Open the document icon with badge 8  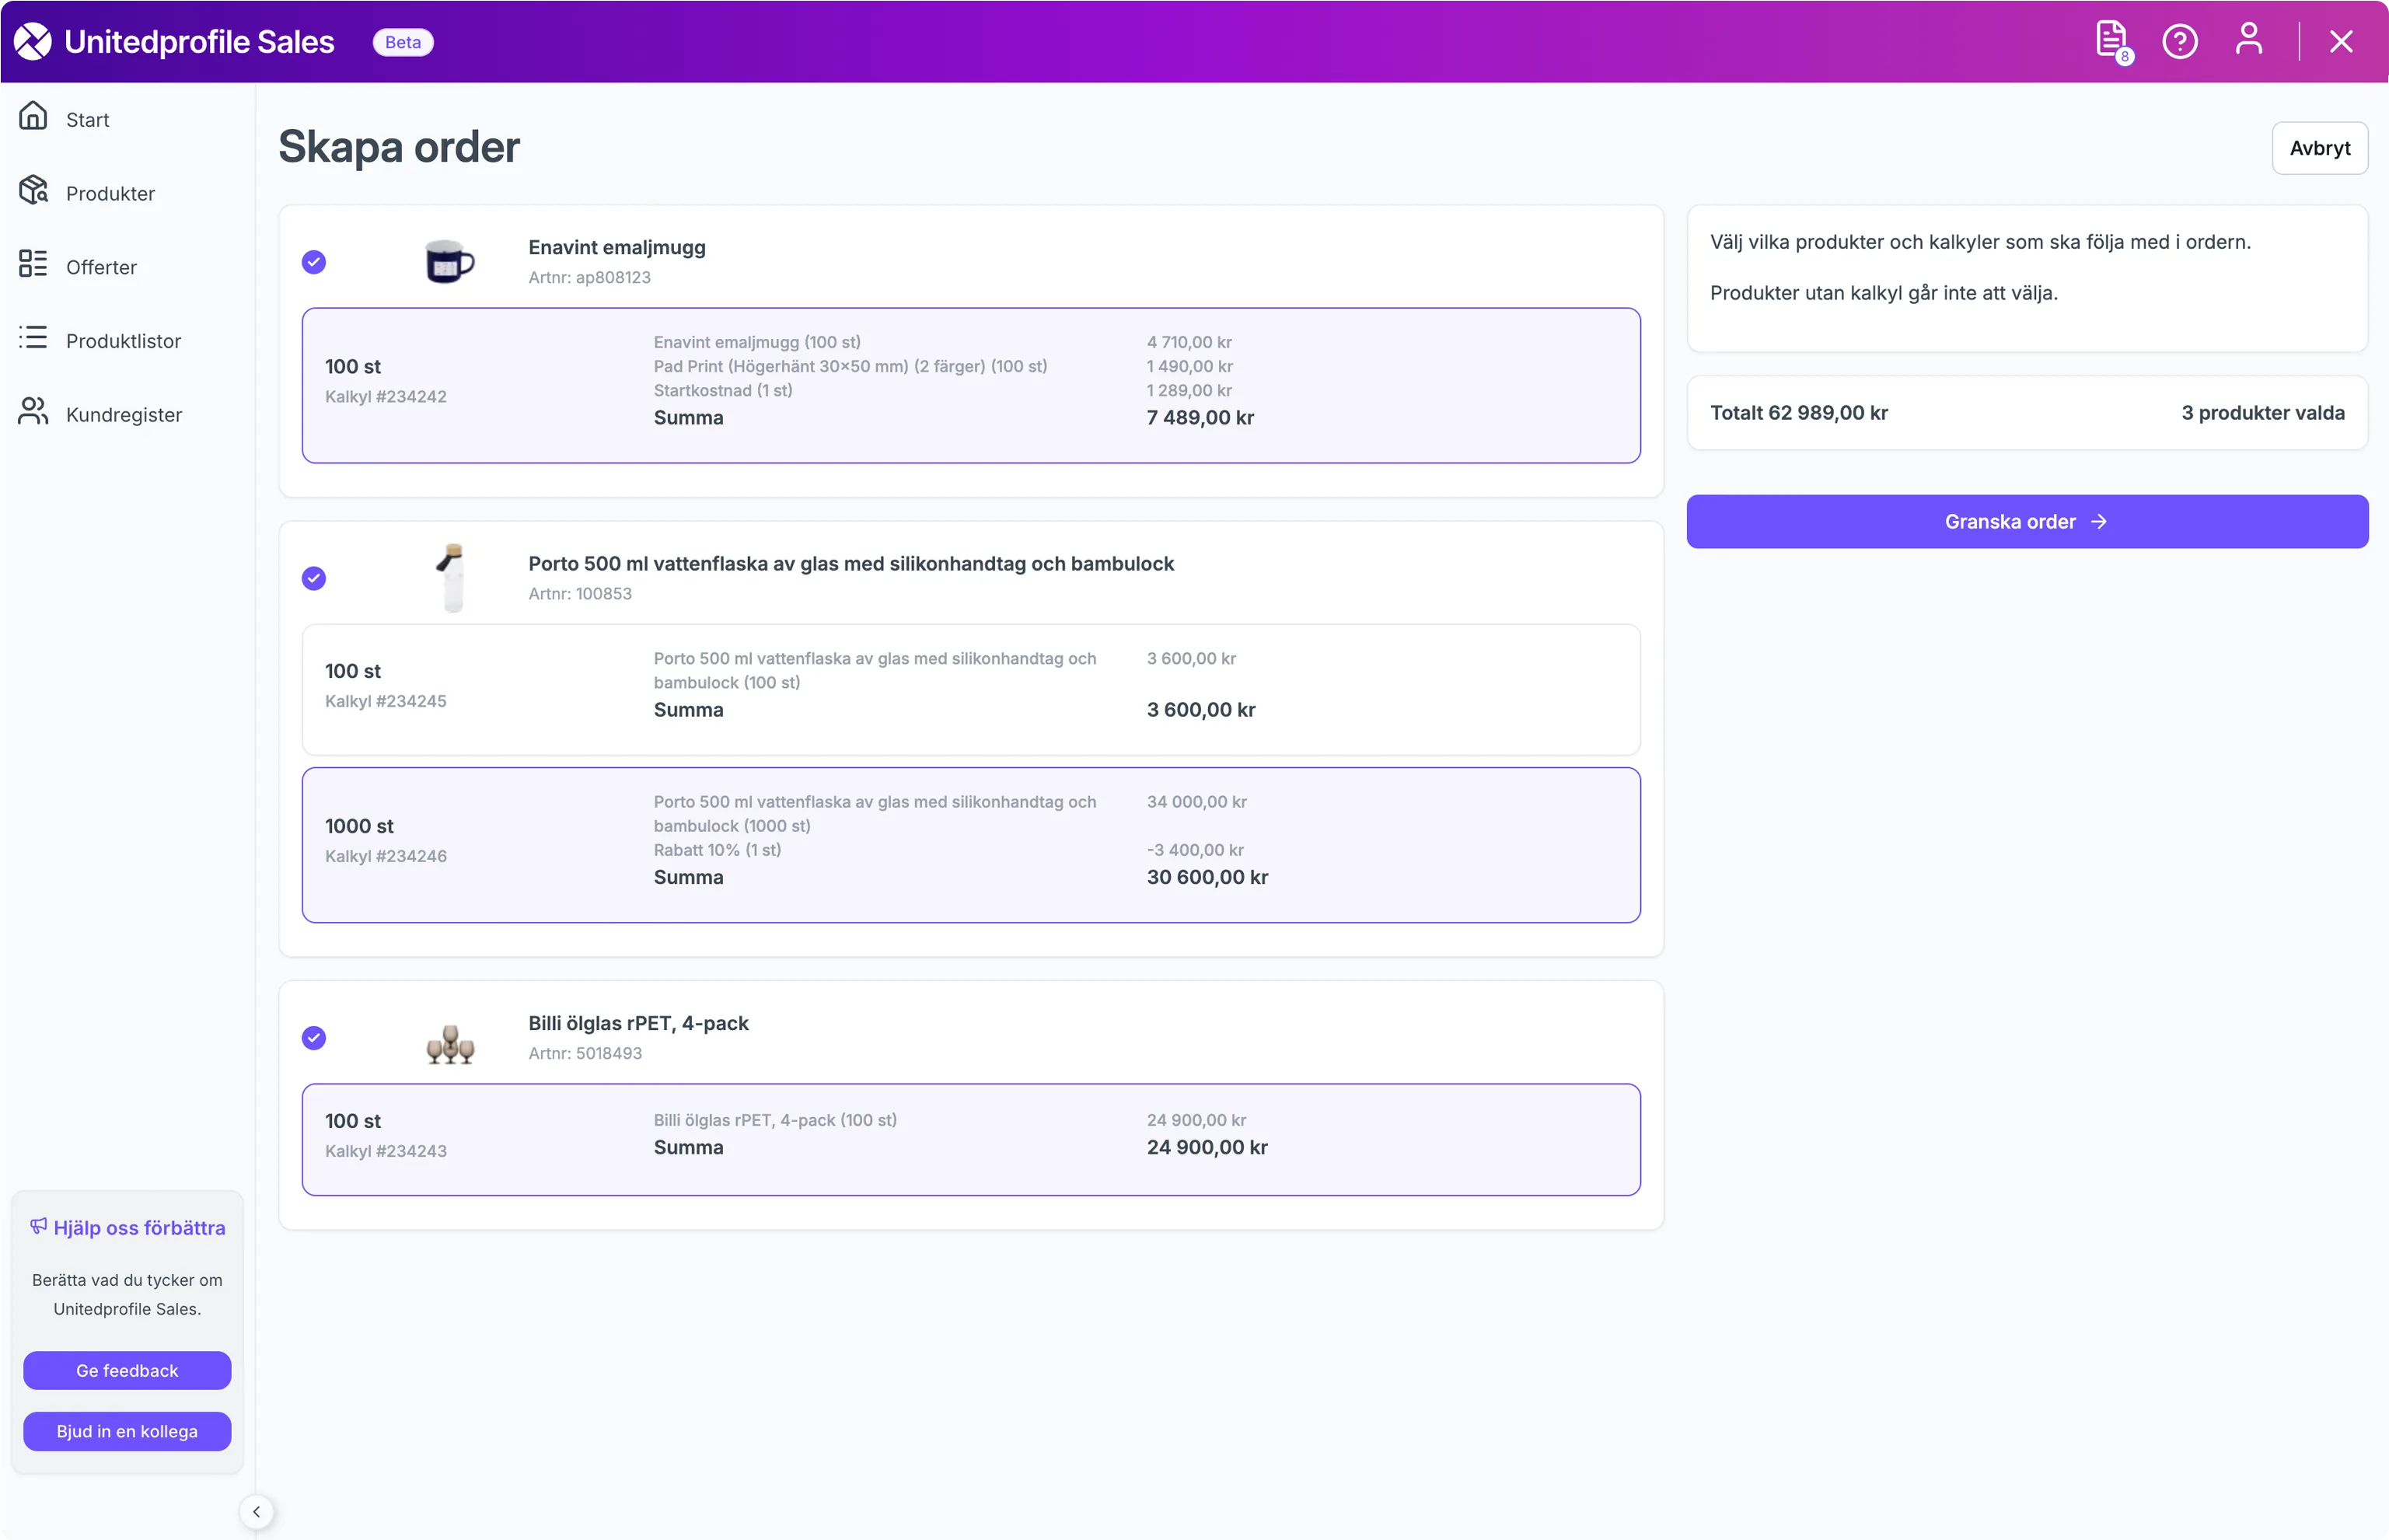pos(2112,41)
